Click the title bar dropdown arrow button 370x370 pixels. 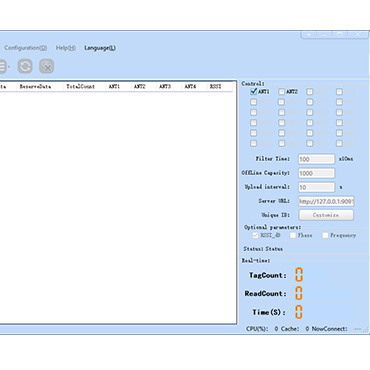point(309,34)
